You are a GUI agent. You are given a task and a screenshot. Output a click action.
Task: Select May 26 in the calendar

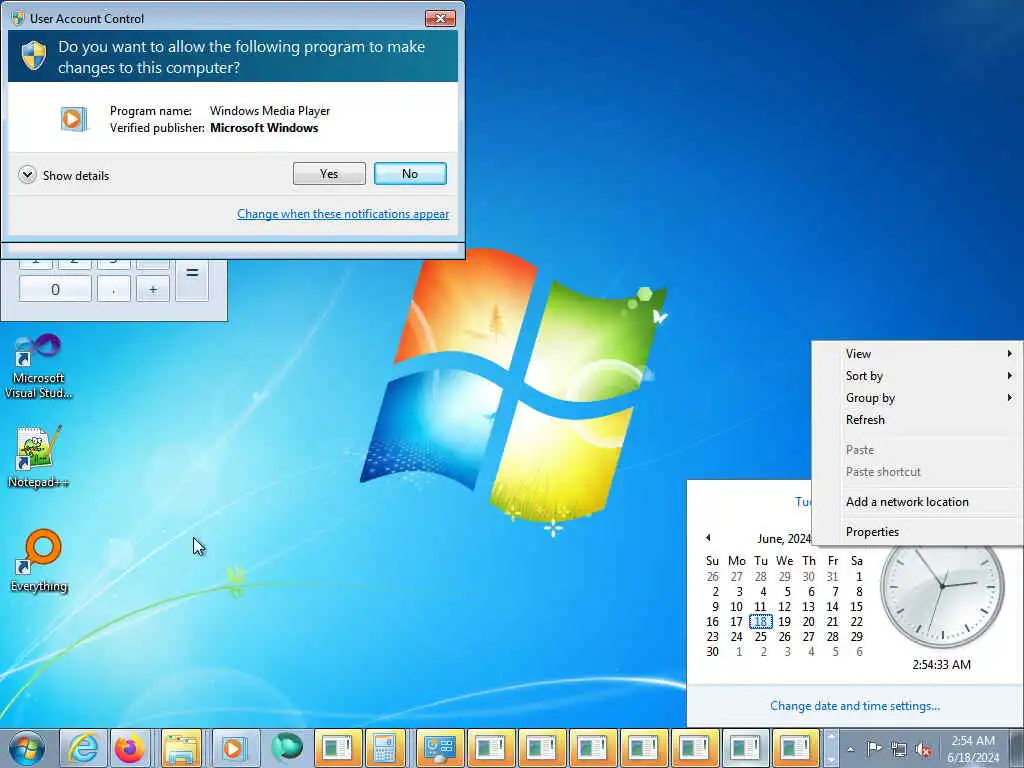pyautogui.click(x=712, y=577)
